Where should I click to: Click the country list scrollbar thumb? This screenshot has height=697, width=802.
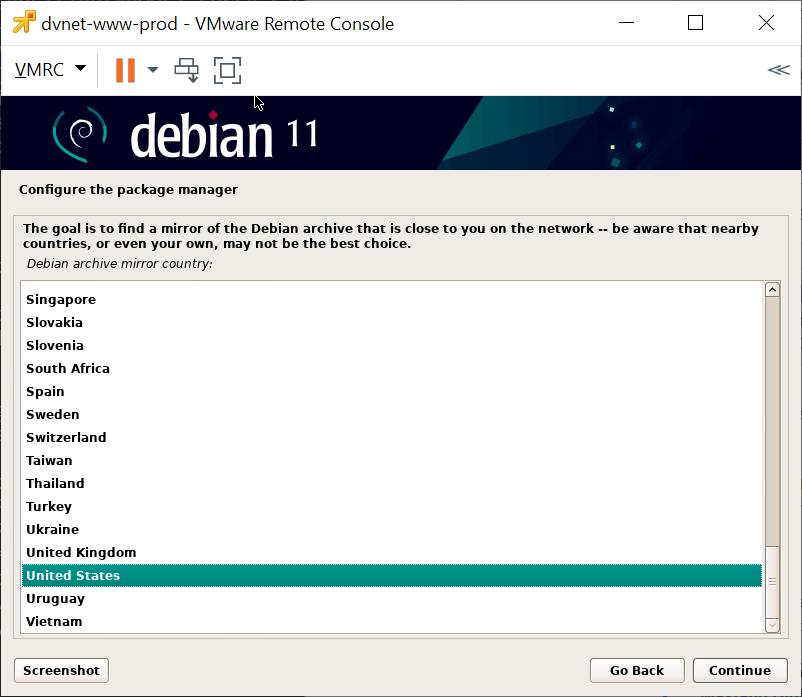tap(772, 580)
